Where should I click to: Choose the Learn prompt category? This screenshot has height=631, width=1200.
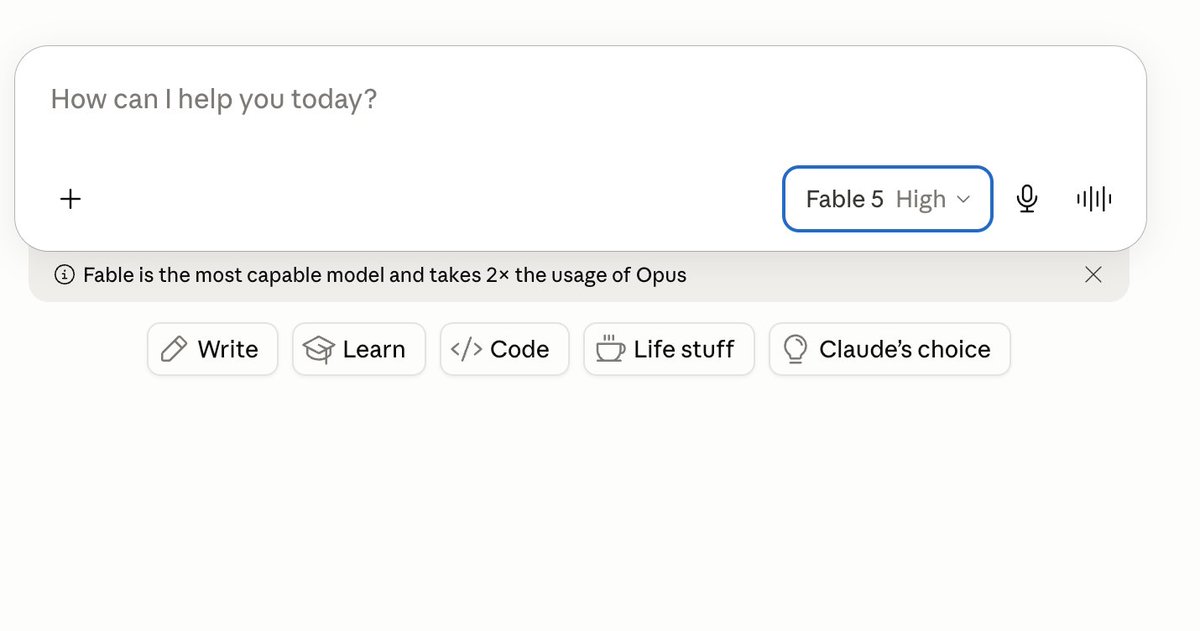click(x=359, y=349)
